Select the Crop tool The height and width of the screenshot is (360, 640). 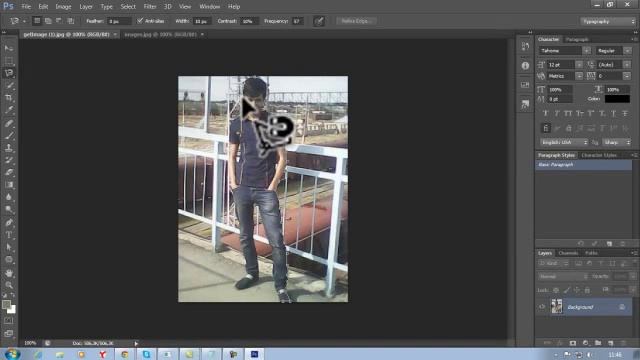click(9, 98)
